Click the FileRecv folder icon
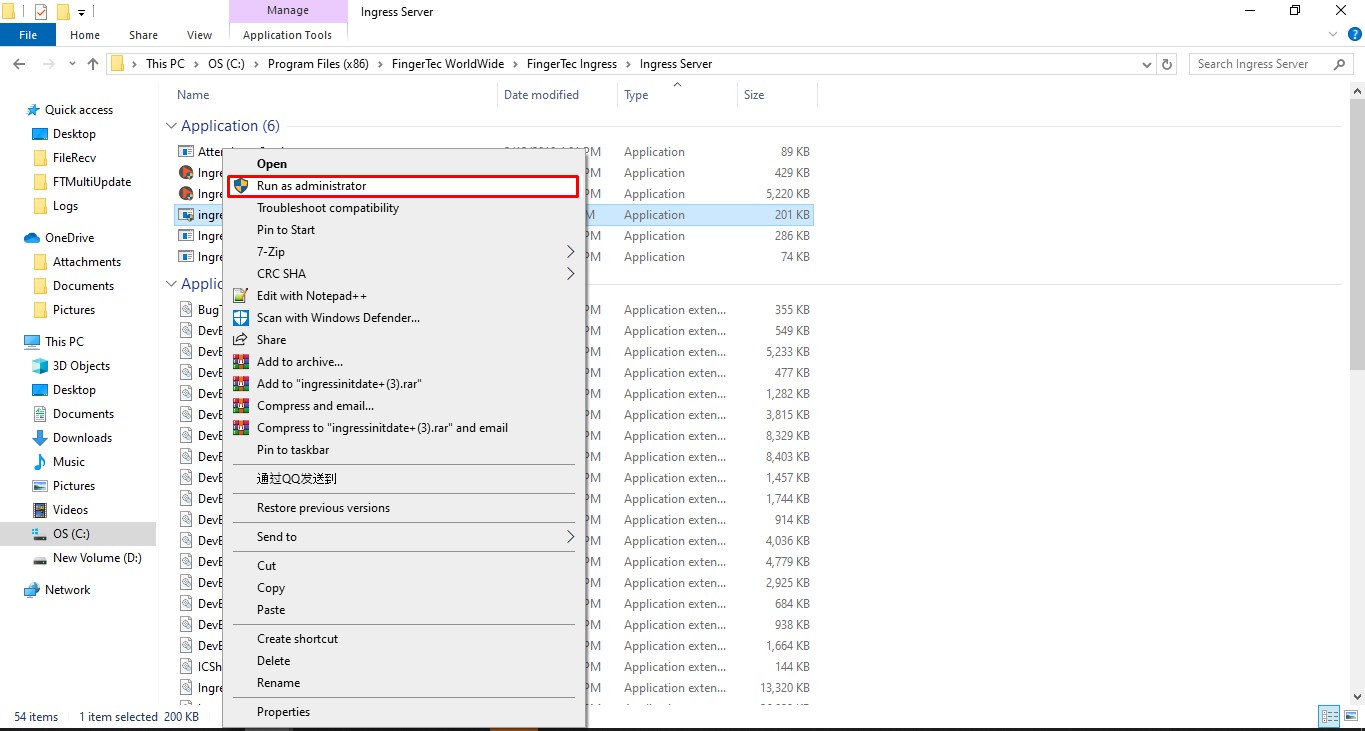 (x=40, y=158)
